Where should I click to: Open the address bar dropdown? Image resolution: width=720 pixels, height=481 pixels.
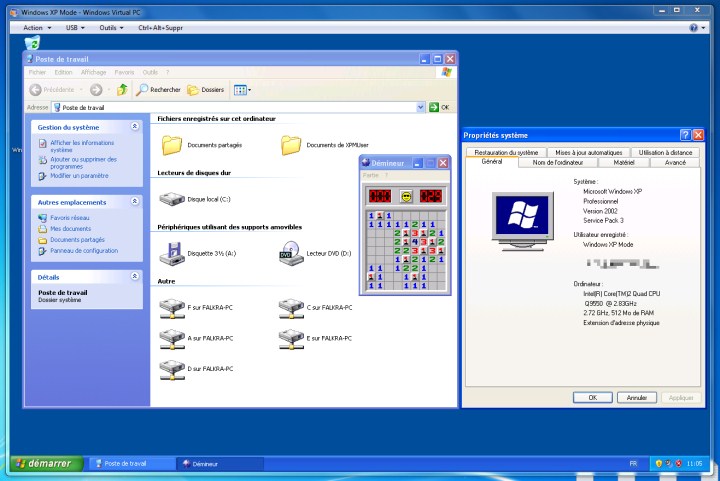(420, 107)
